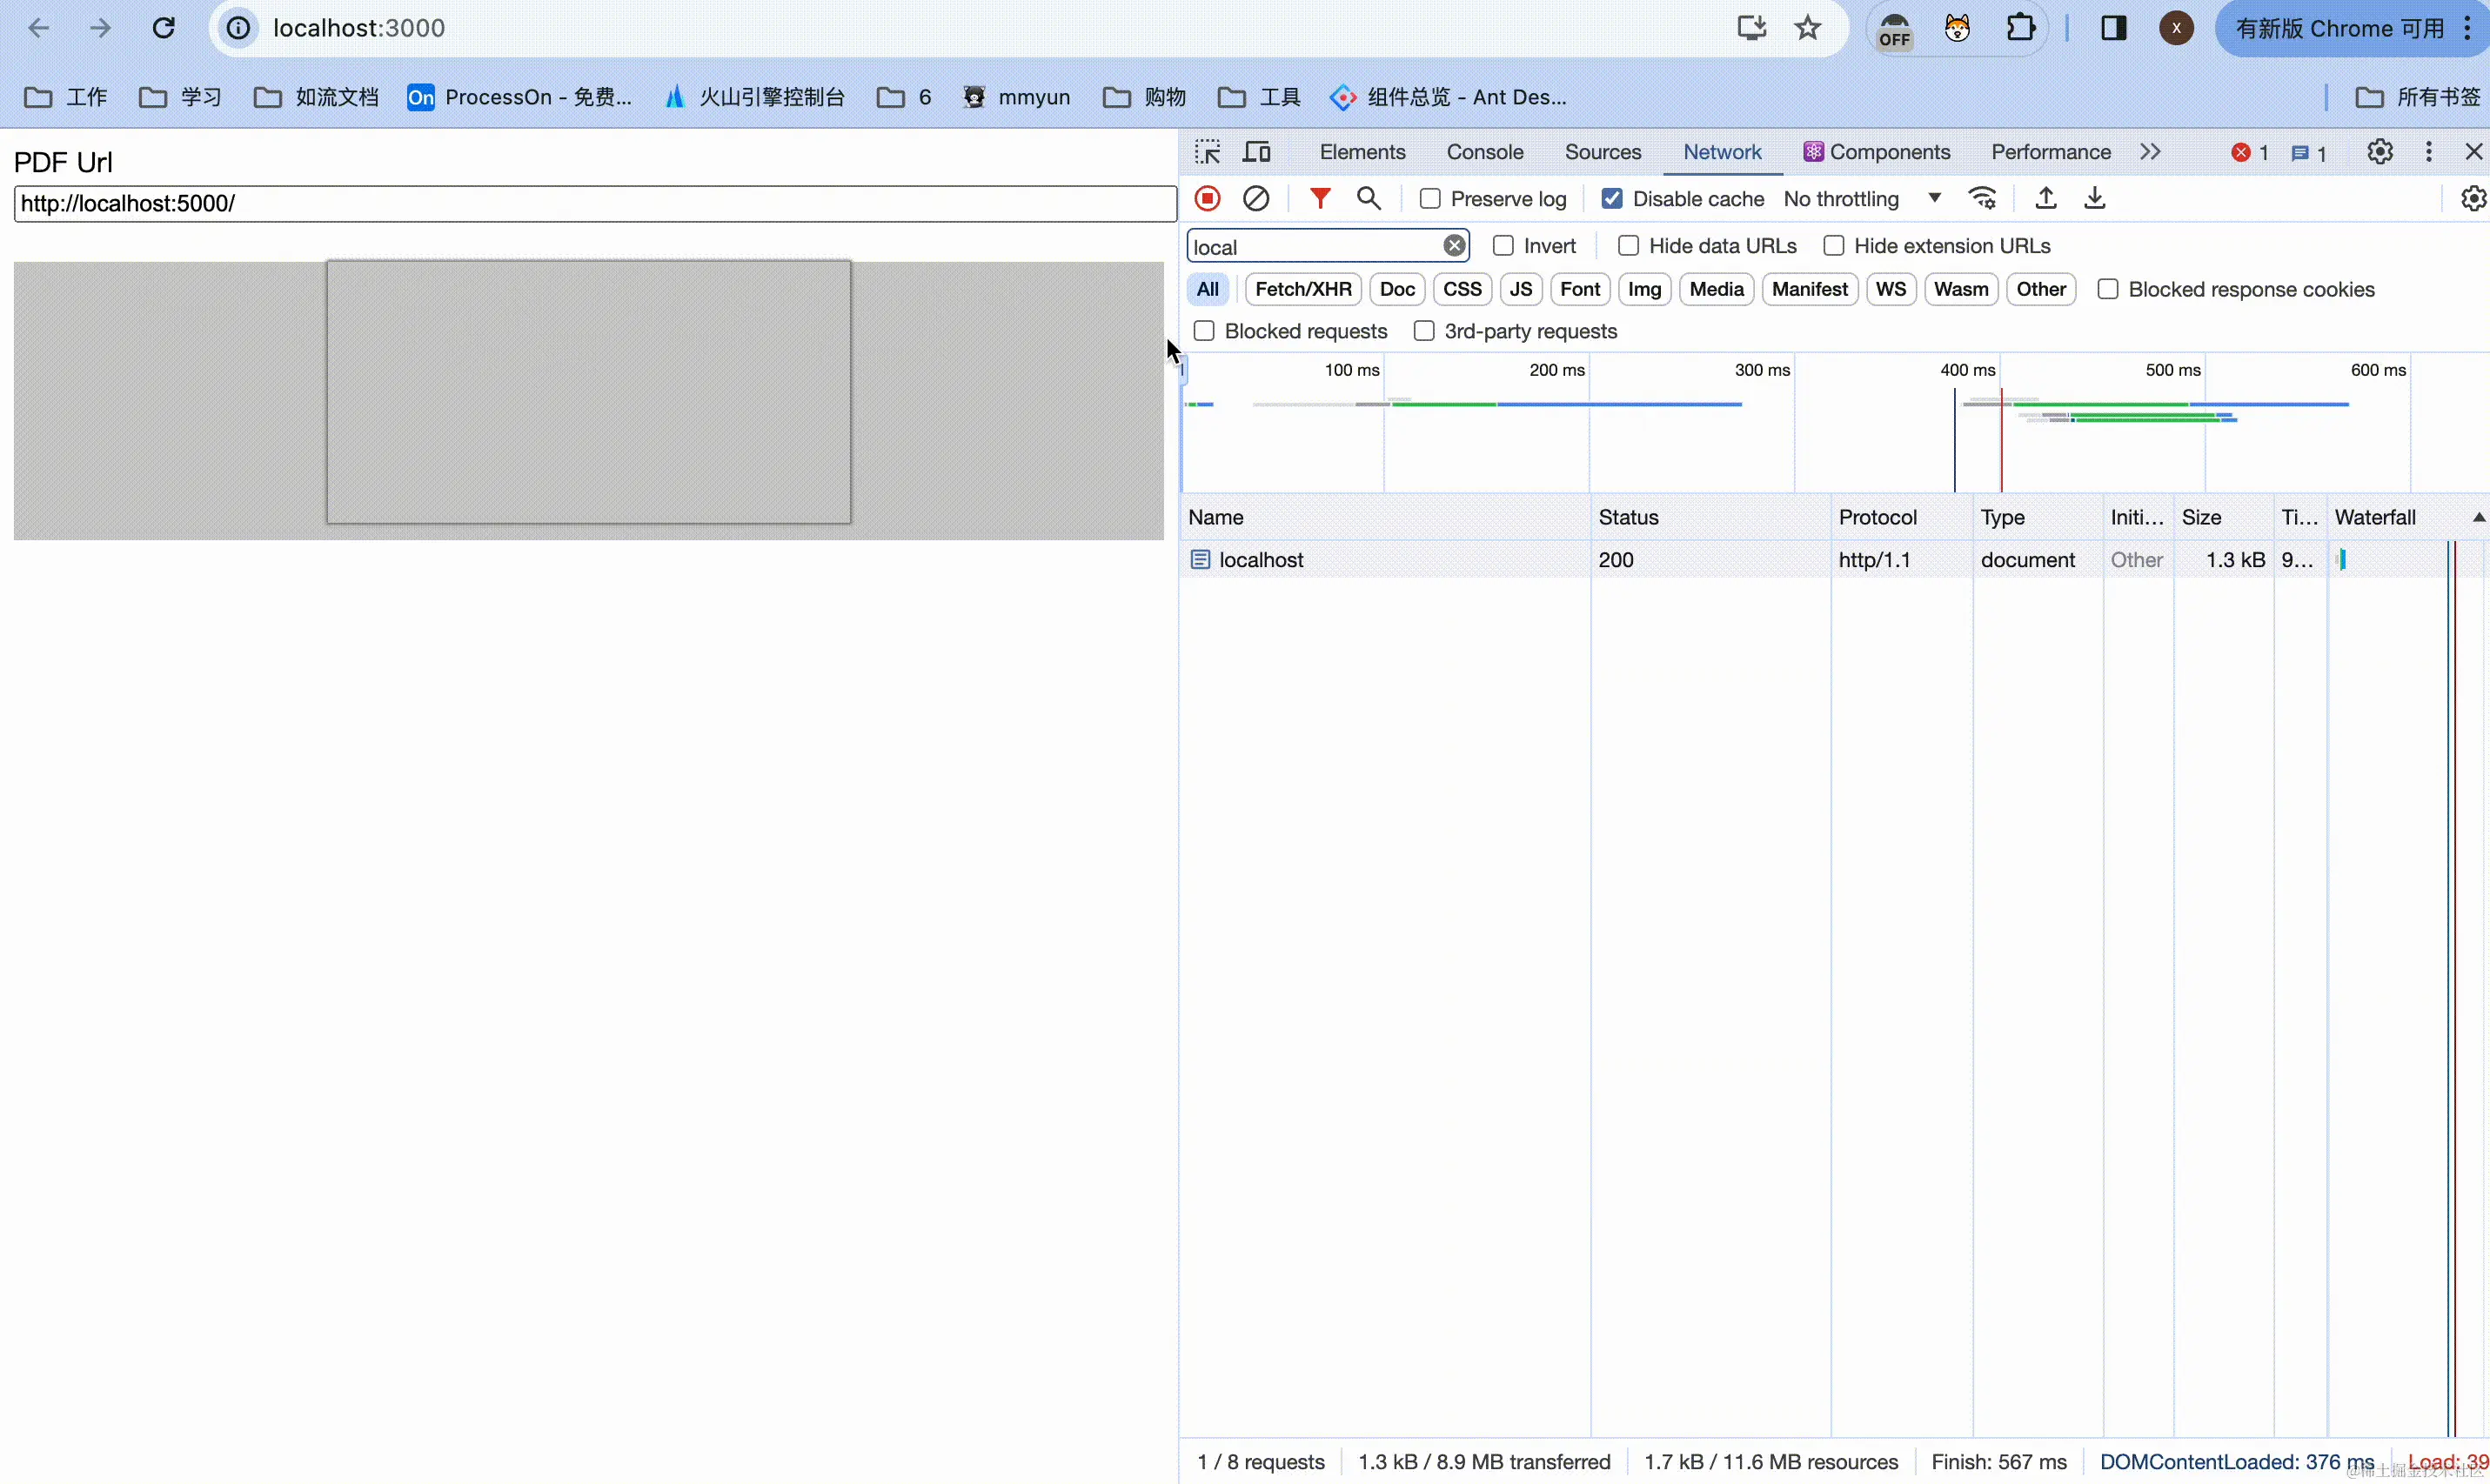Expand more DevTools tabs chevron
Screen dimensions: 2490x1484
[2150, 152]
